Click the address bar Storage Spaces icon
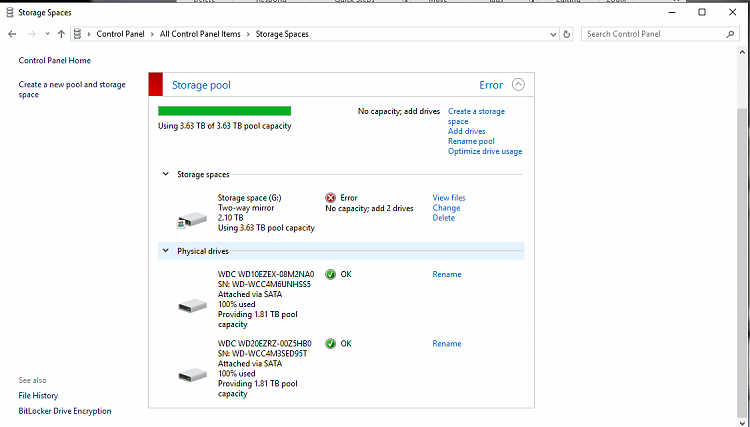 [x=77, y=34]
